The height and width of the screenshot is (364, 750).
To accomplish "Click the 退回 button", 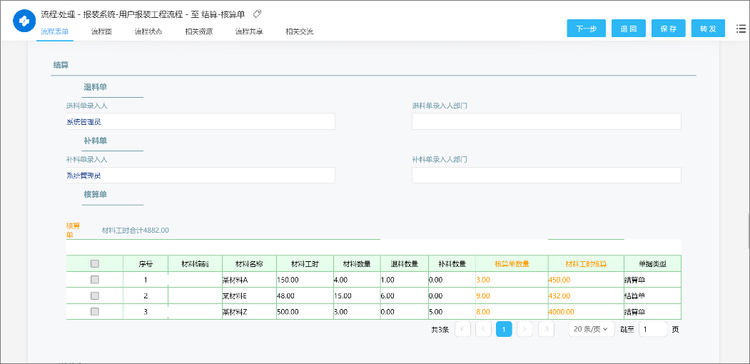I will click(629, 28).
